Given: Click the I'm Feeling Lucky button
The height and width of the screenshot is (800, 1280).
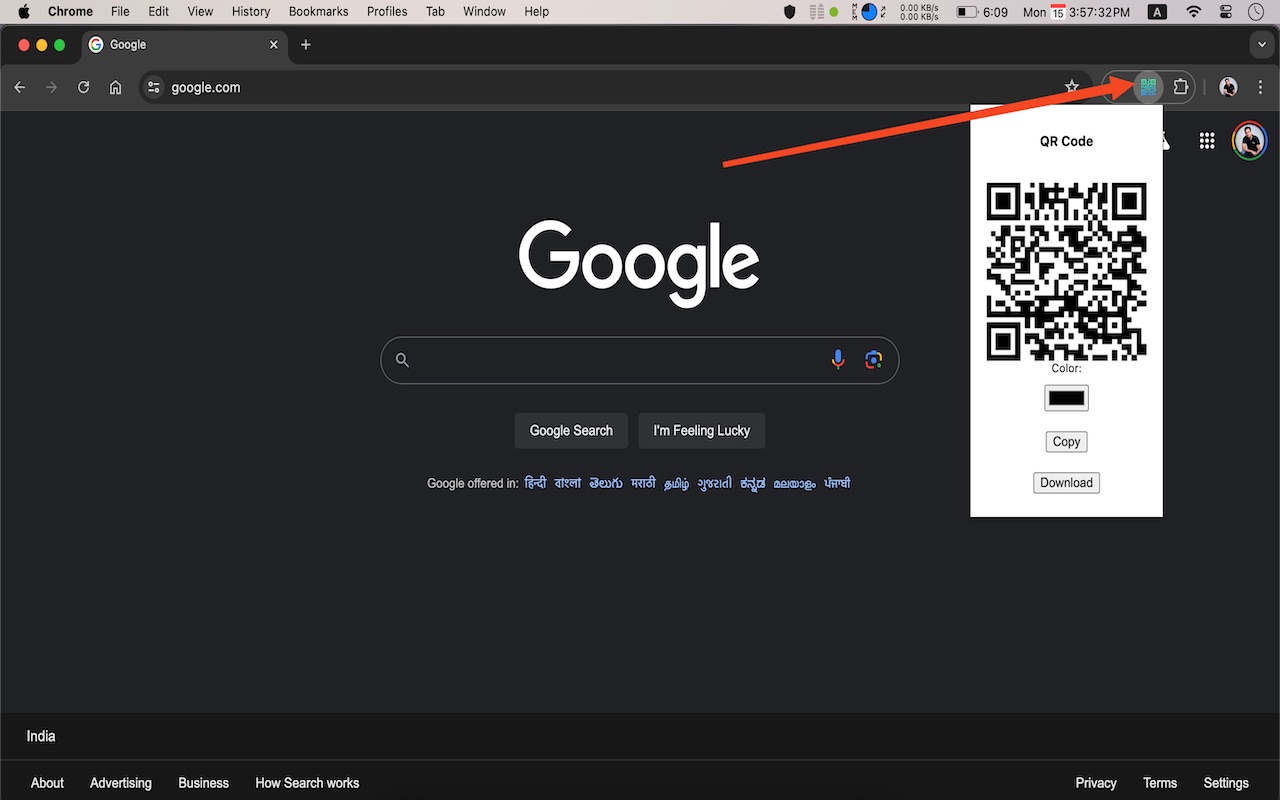Looking at the screenshot, I should (702, 431).
